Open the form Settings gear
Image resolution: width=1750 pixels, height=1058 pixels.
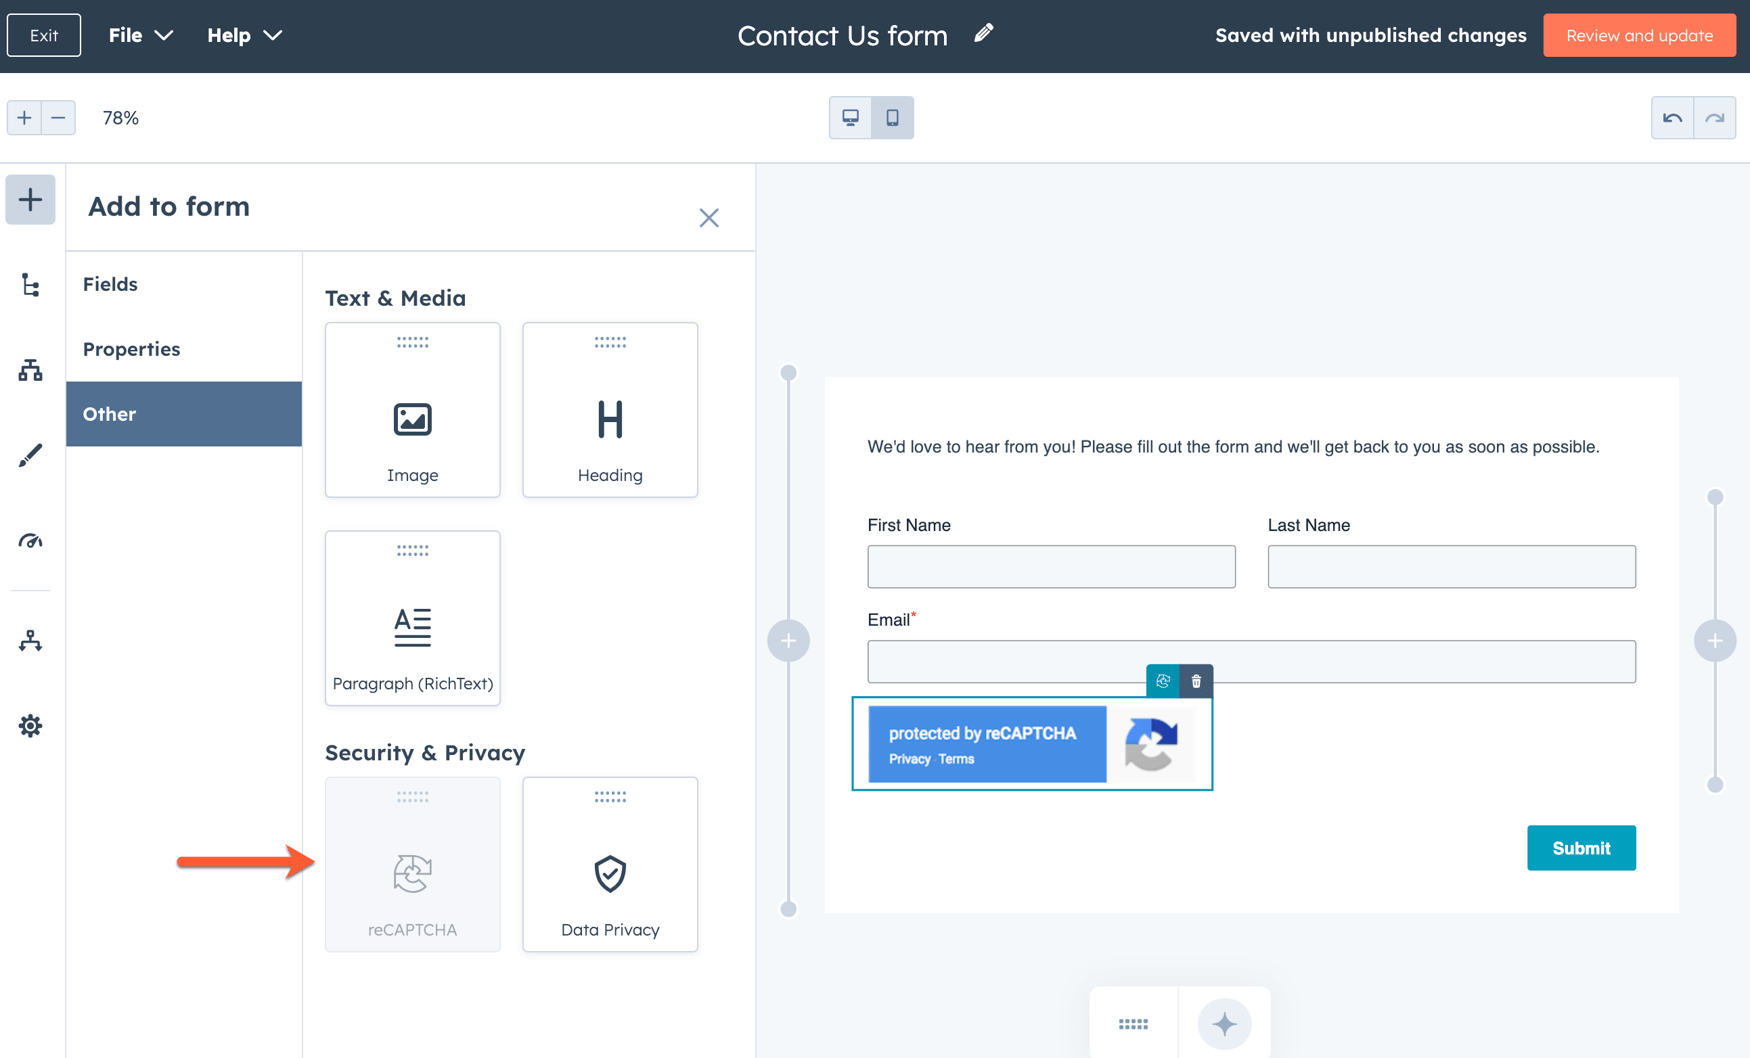click(x=30, y=726)
